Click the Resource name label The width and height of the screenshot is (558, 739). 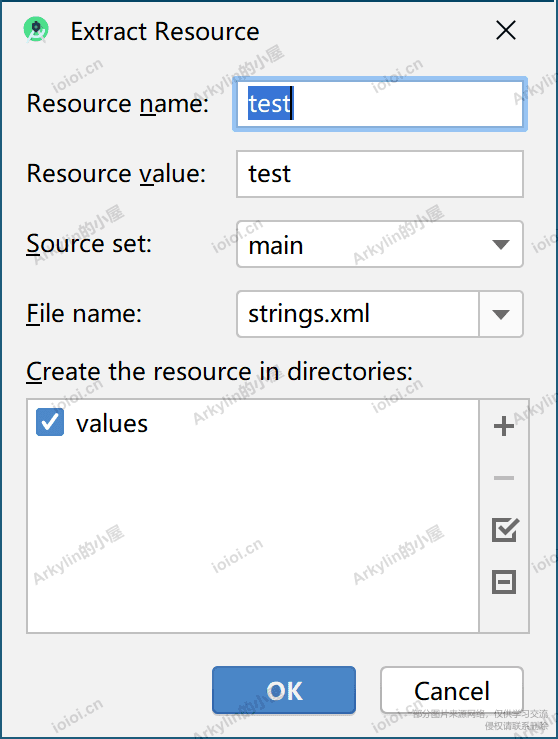(117, 103)
